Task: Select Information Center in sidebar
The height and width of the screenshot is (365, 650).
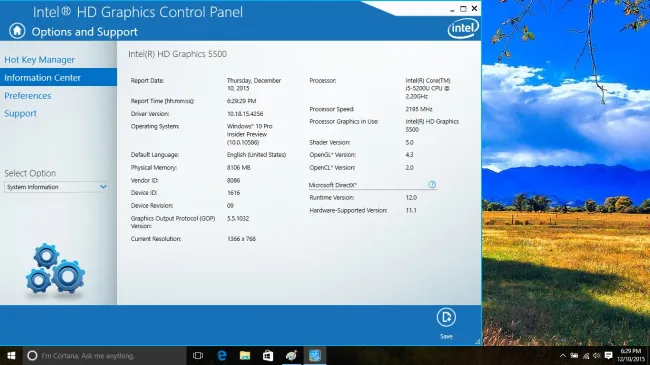Action: (58, 78)
